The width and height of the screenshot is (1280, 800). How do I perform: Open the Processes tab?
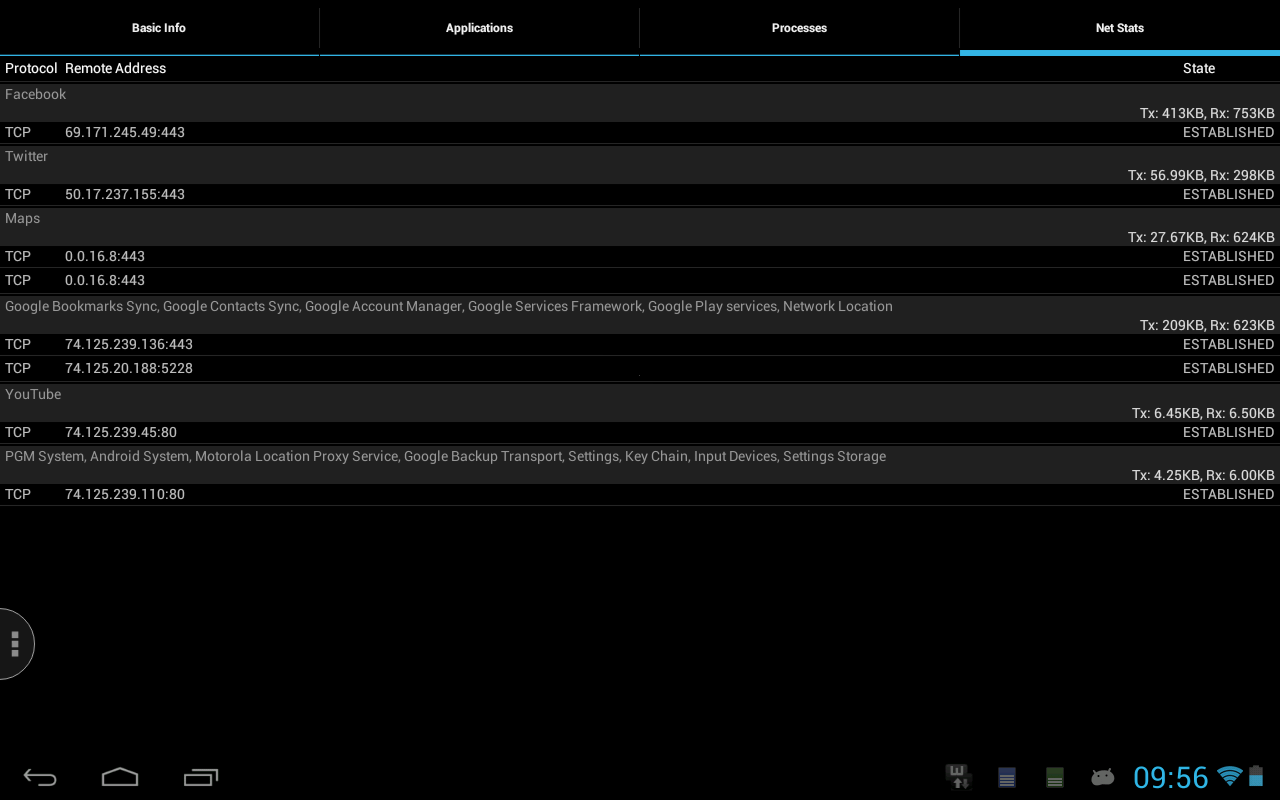coord(799,28)
